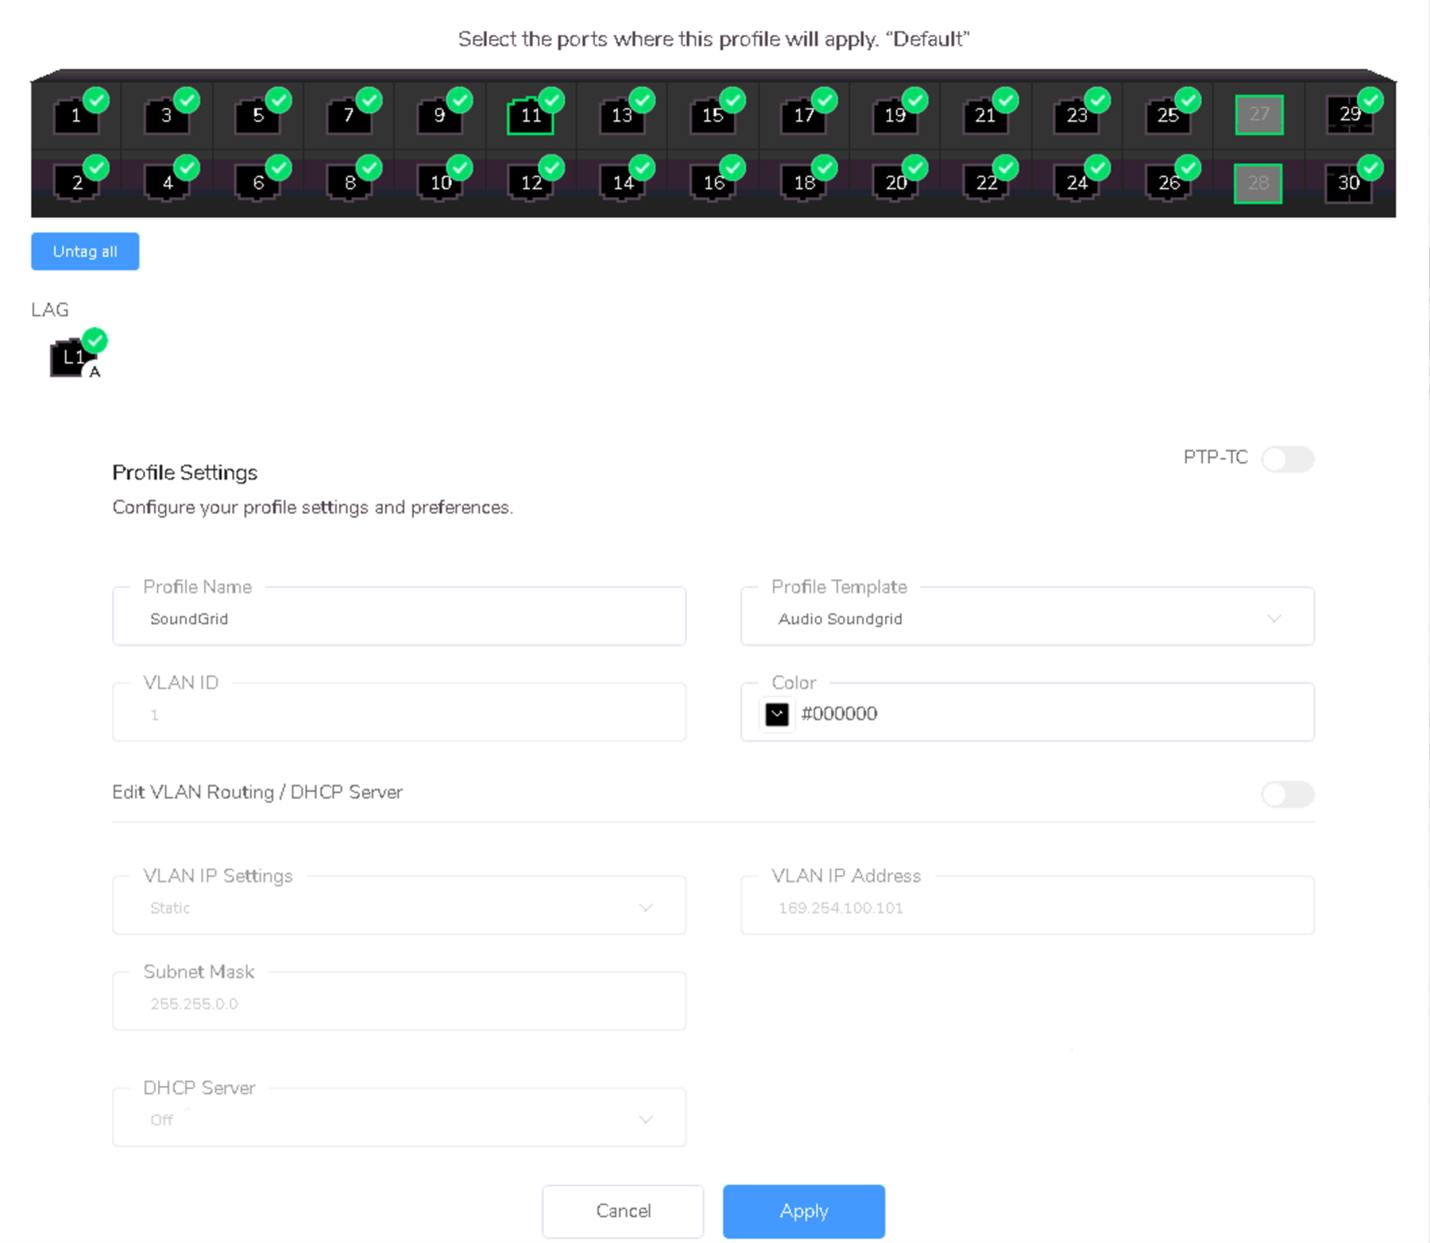
Task: Cancel the profile changes
Action: coord(623,1211)
